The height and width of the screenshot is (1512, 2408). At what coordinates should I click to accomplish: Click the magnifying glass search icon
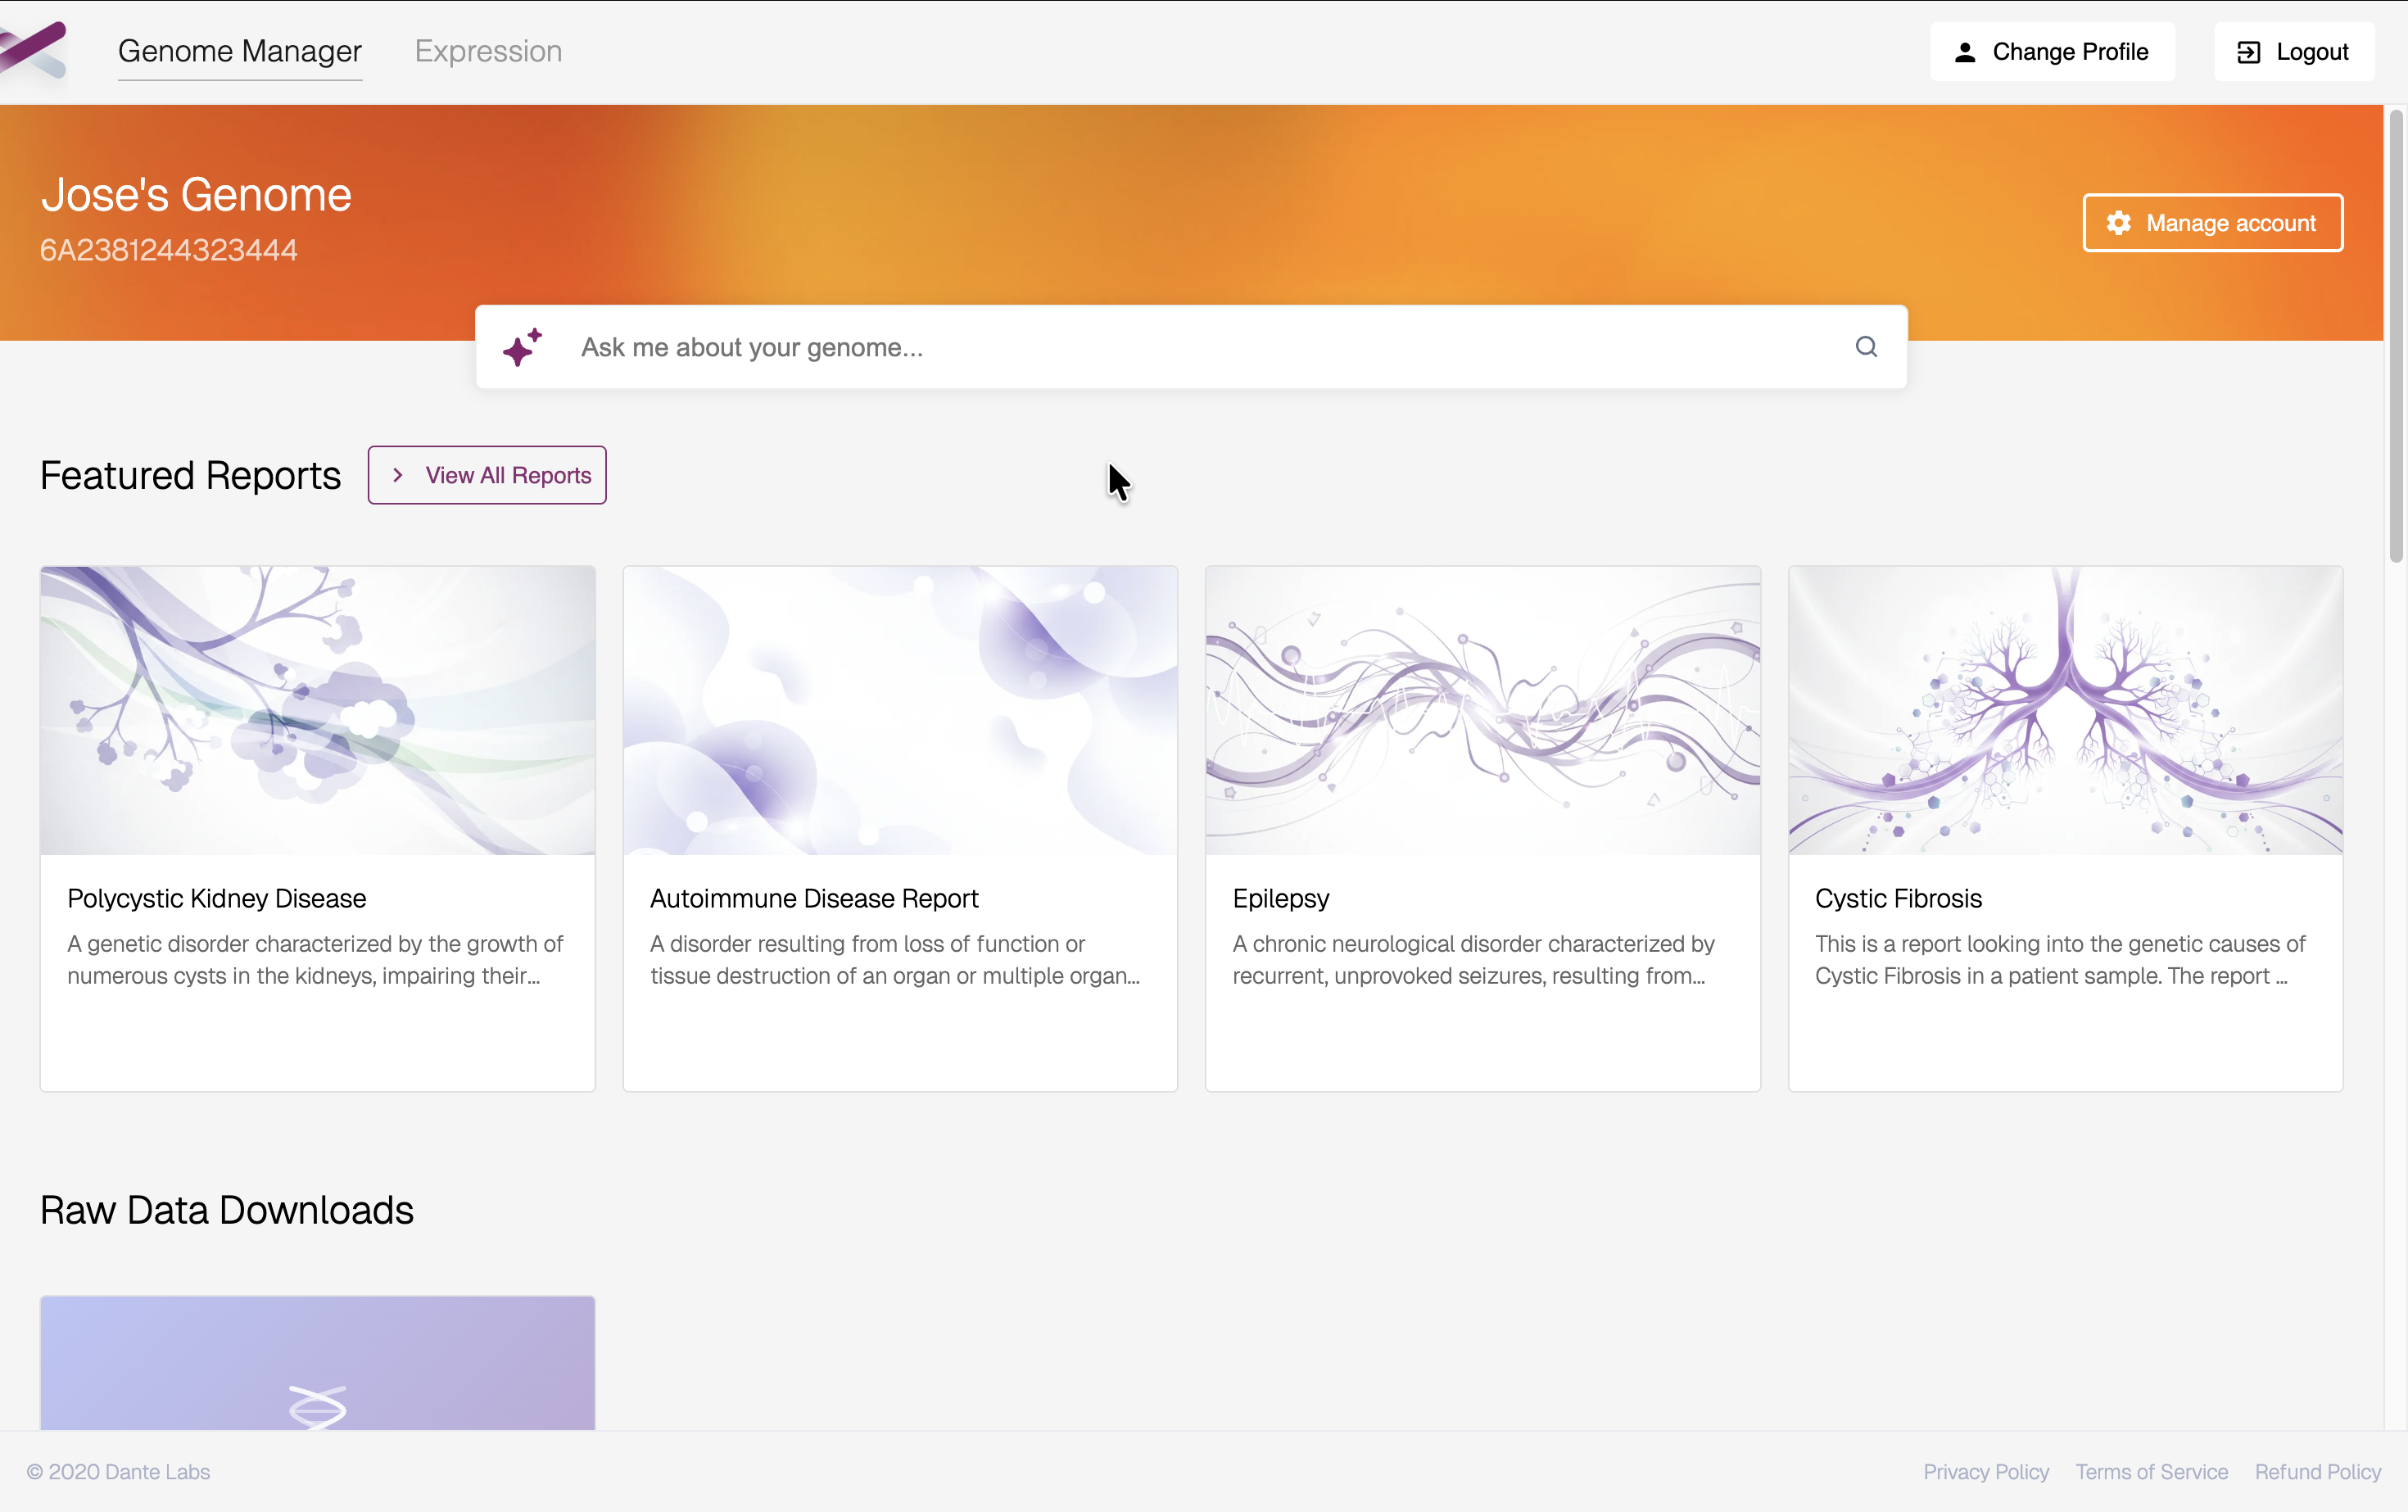1866,346
